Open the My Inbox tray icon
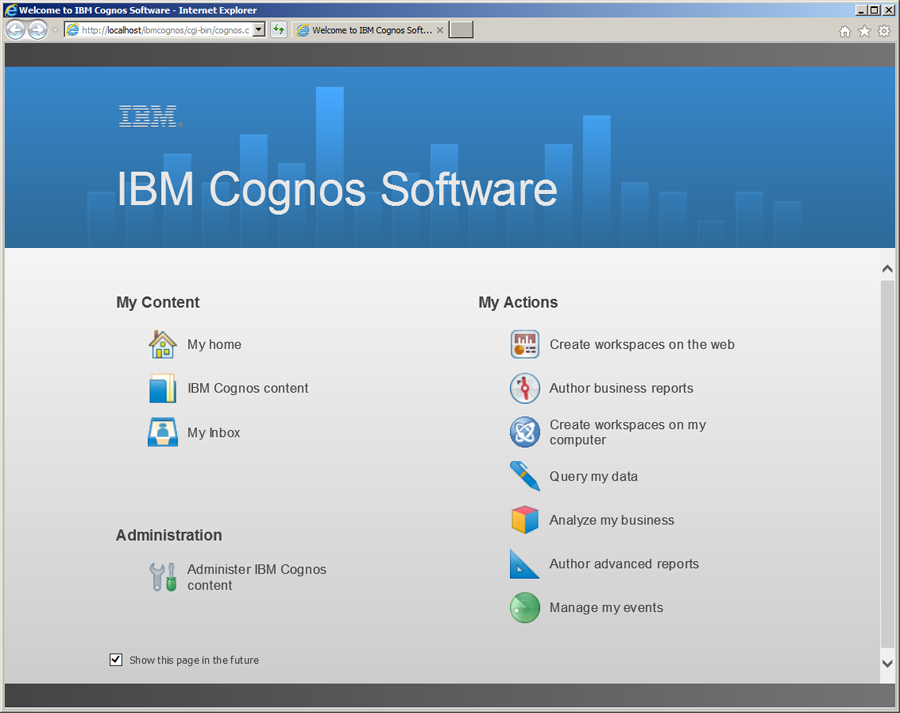Screen dimensions: 900x713 [162, 432]
